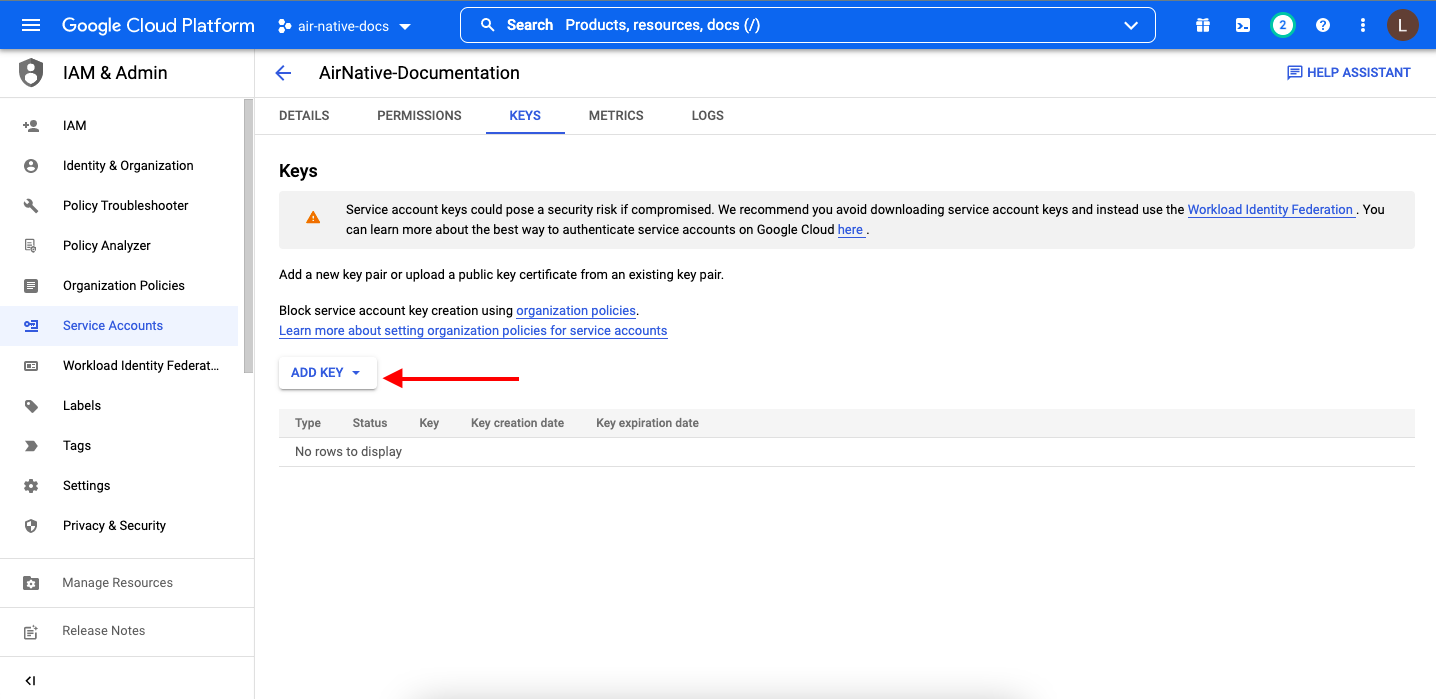The image size is (1436, 699).
Task: Select Policy Troubleshooter in the sidebar
Action: (125, 206)
